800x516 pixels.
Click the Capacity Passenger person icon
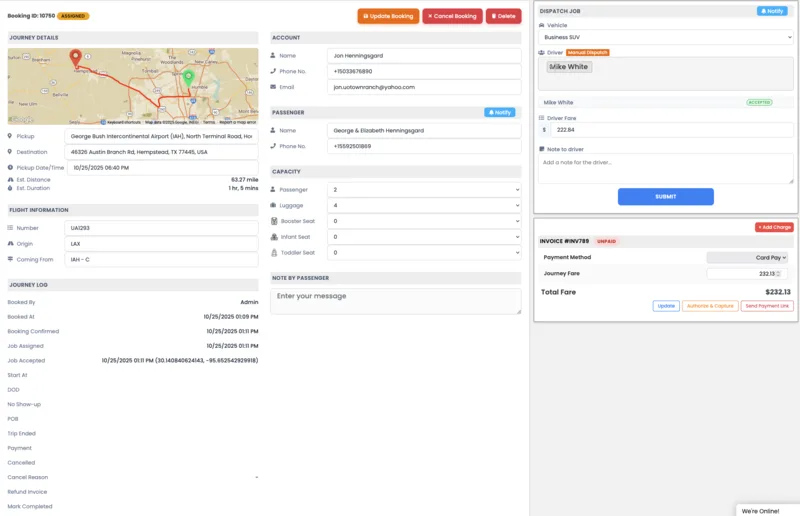click(x=273, y=189)
